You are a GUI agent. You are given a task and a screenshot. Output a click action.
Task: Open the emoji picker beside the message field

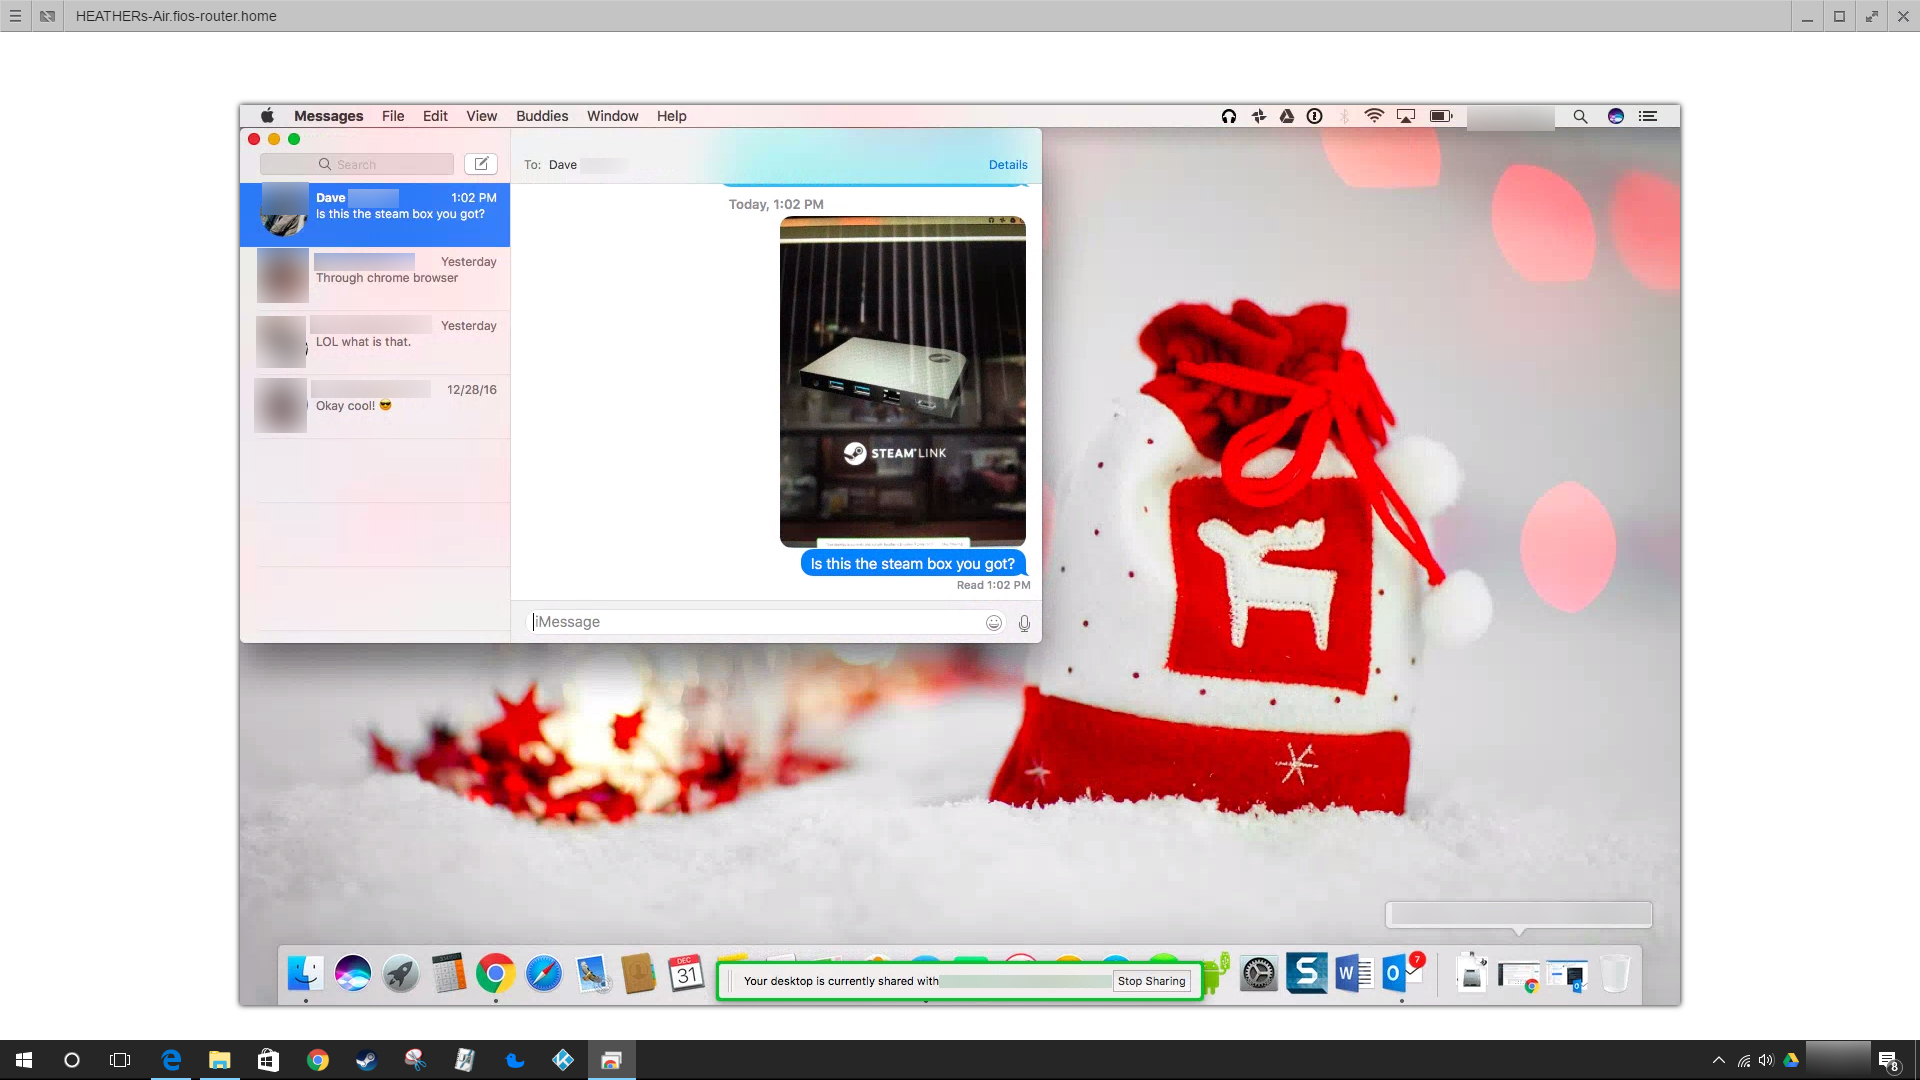(993, 622)
